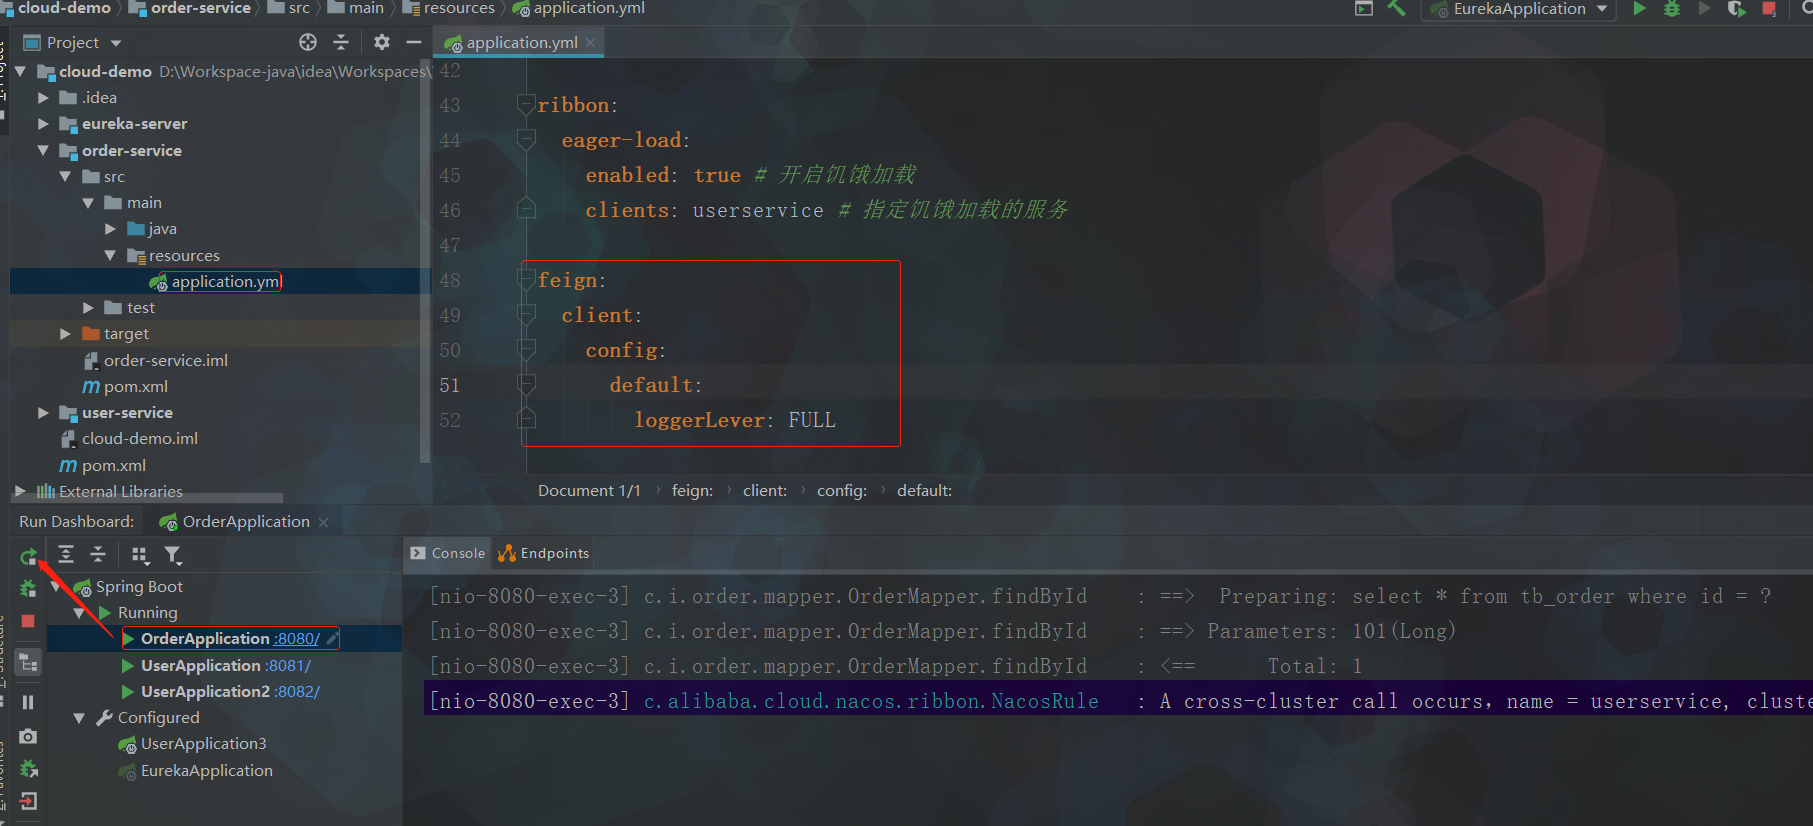
Task: Close the application.yml editor tab
Action: [591, 43]
